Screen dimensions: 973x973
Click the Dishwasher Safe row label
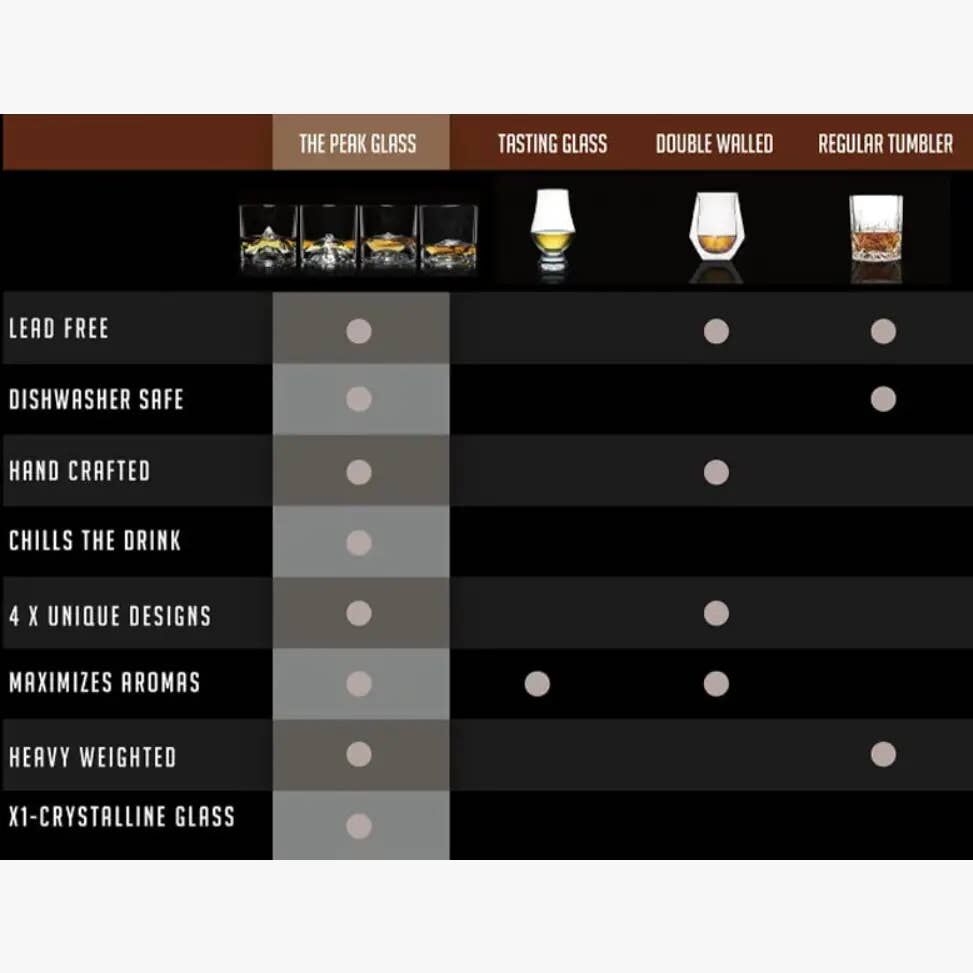click(x=96, y=400)
